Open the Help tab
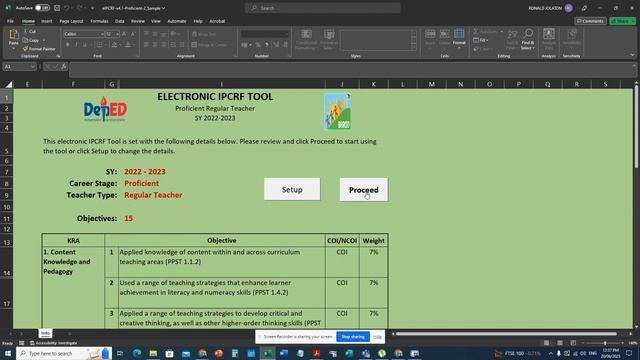This screenshot has height=360, width=640. 198,21
